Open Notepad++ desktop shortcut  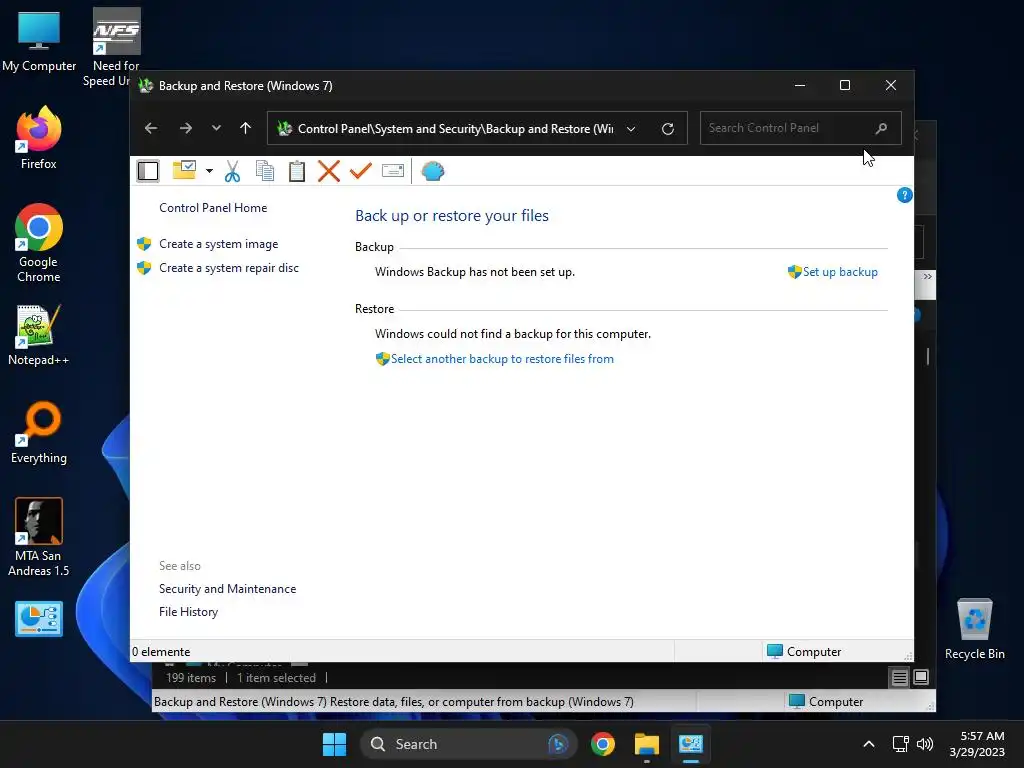39,335
